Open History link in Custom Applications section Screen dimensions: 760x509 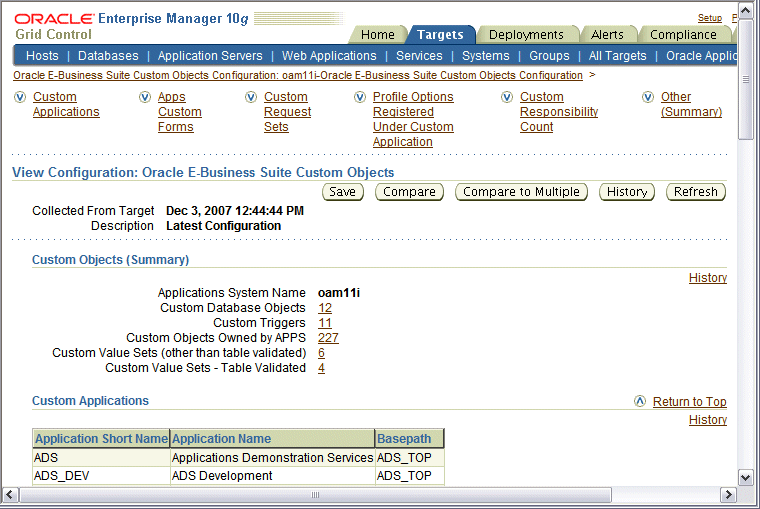point(708,420)
